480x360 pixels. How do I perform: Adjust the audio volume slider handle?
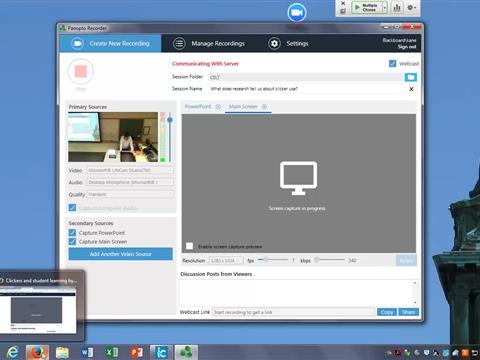point(170,120)
